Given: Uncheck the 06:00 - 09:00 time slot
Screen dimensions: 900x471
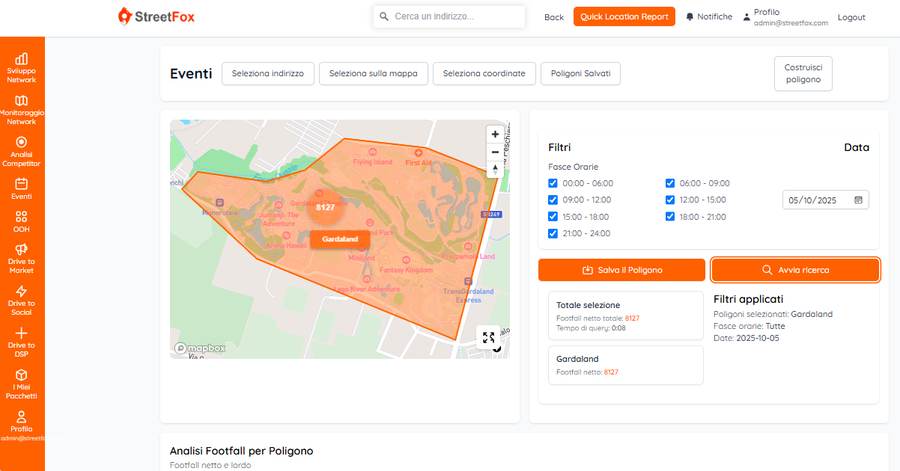Looking at the screenshot, I should [670, 183].
